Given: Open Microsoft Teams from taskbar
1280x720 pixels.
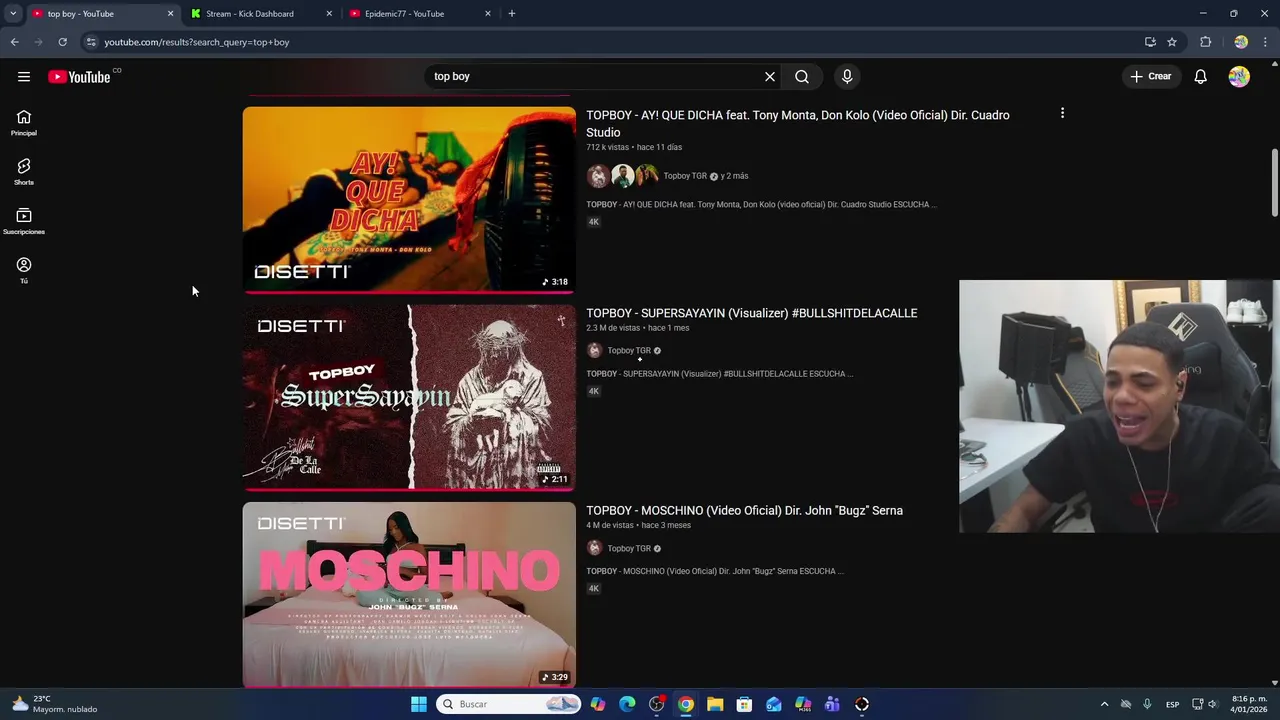Looking at the screenshot, I should point(832,704).
